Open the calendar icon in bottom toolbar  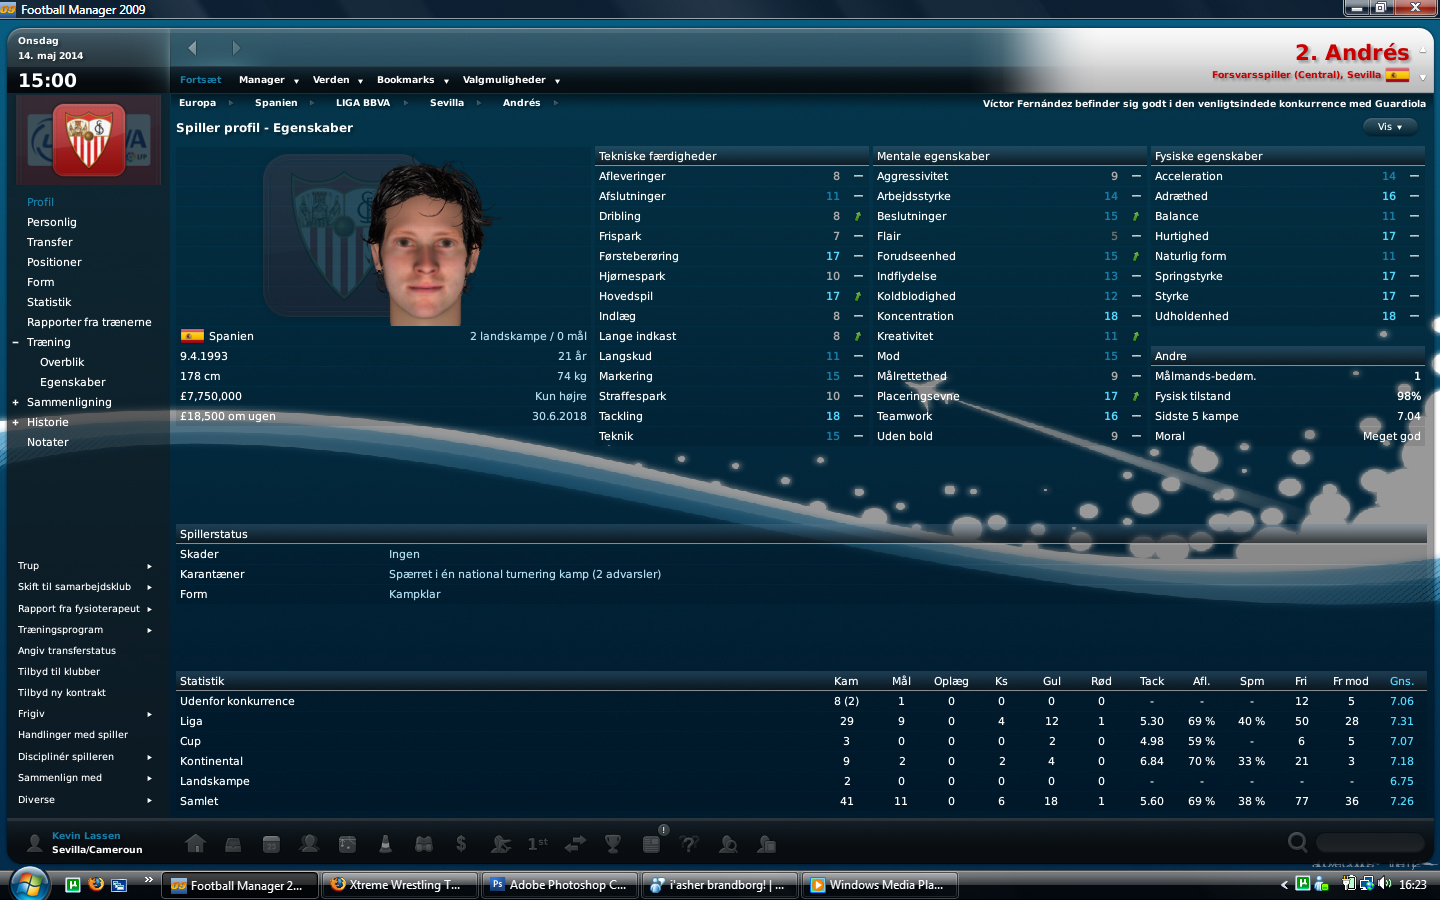pyautogui.click(x=271, y=844)
